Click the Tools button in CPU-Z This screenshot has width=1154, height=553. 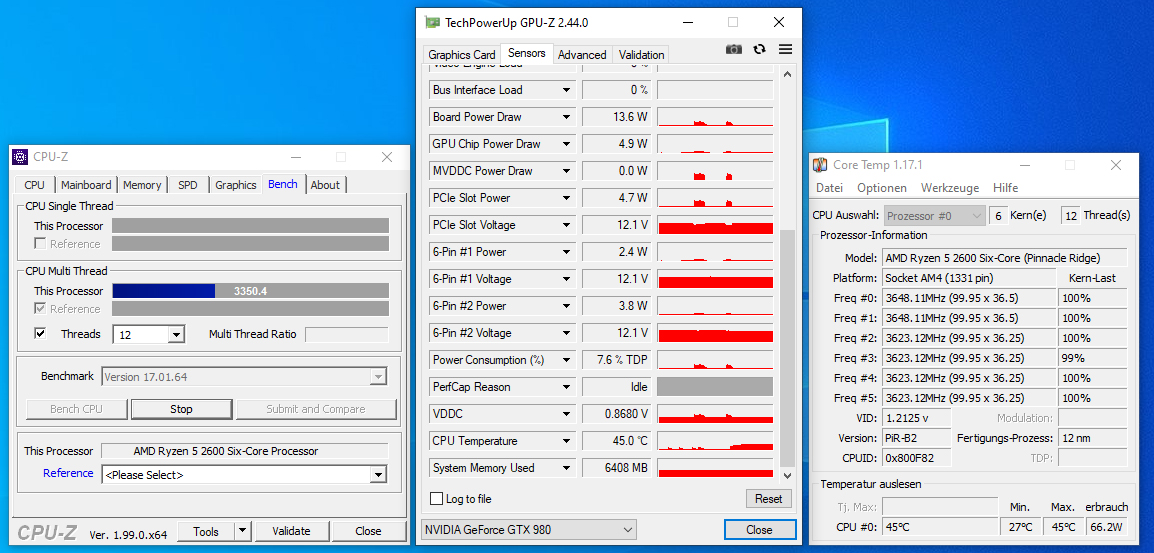206,531
